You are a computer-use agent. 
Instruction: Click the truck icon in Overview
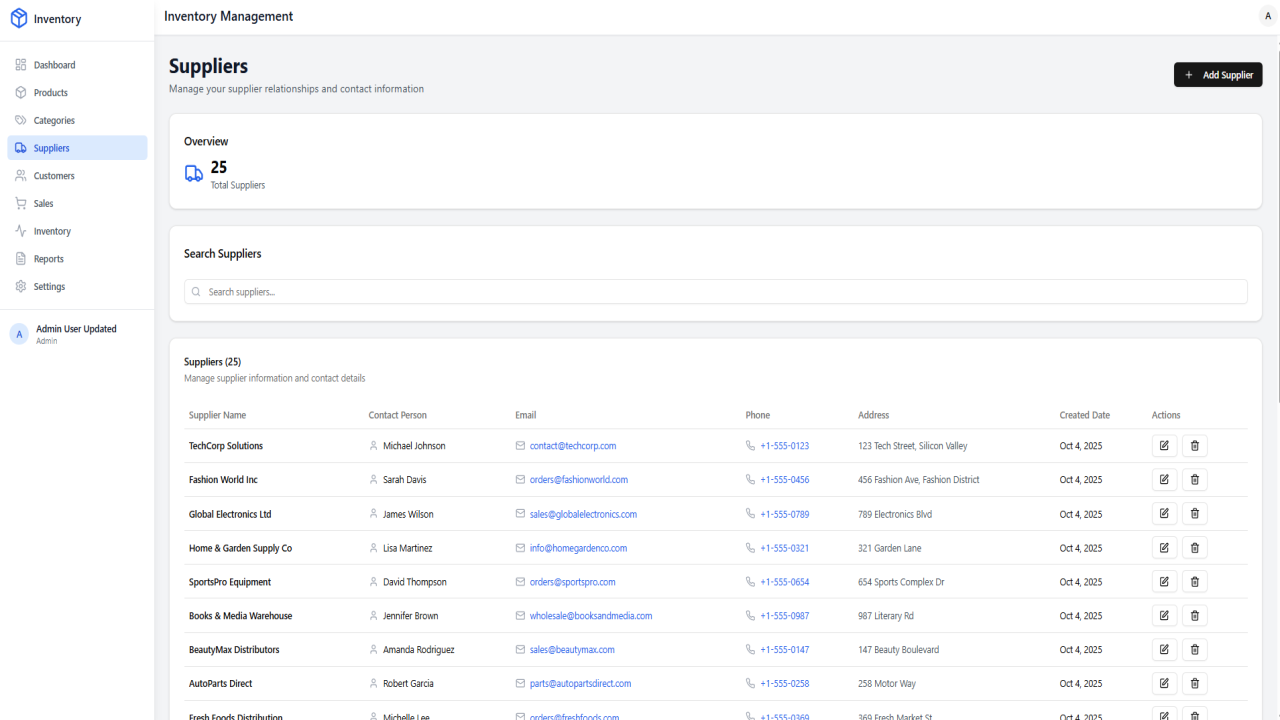[x=194, y=174]
